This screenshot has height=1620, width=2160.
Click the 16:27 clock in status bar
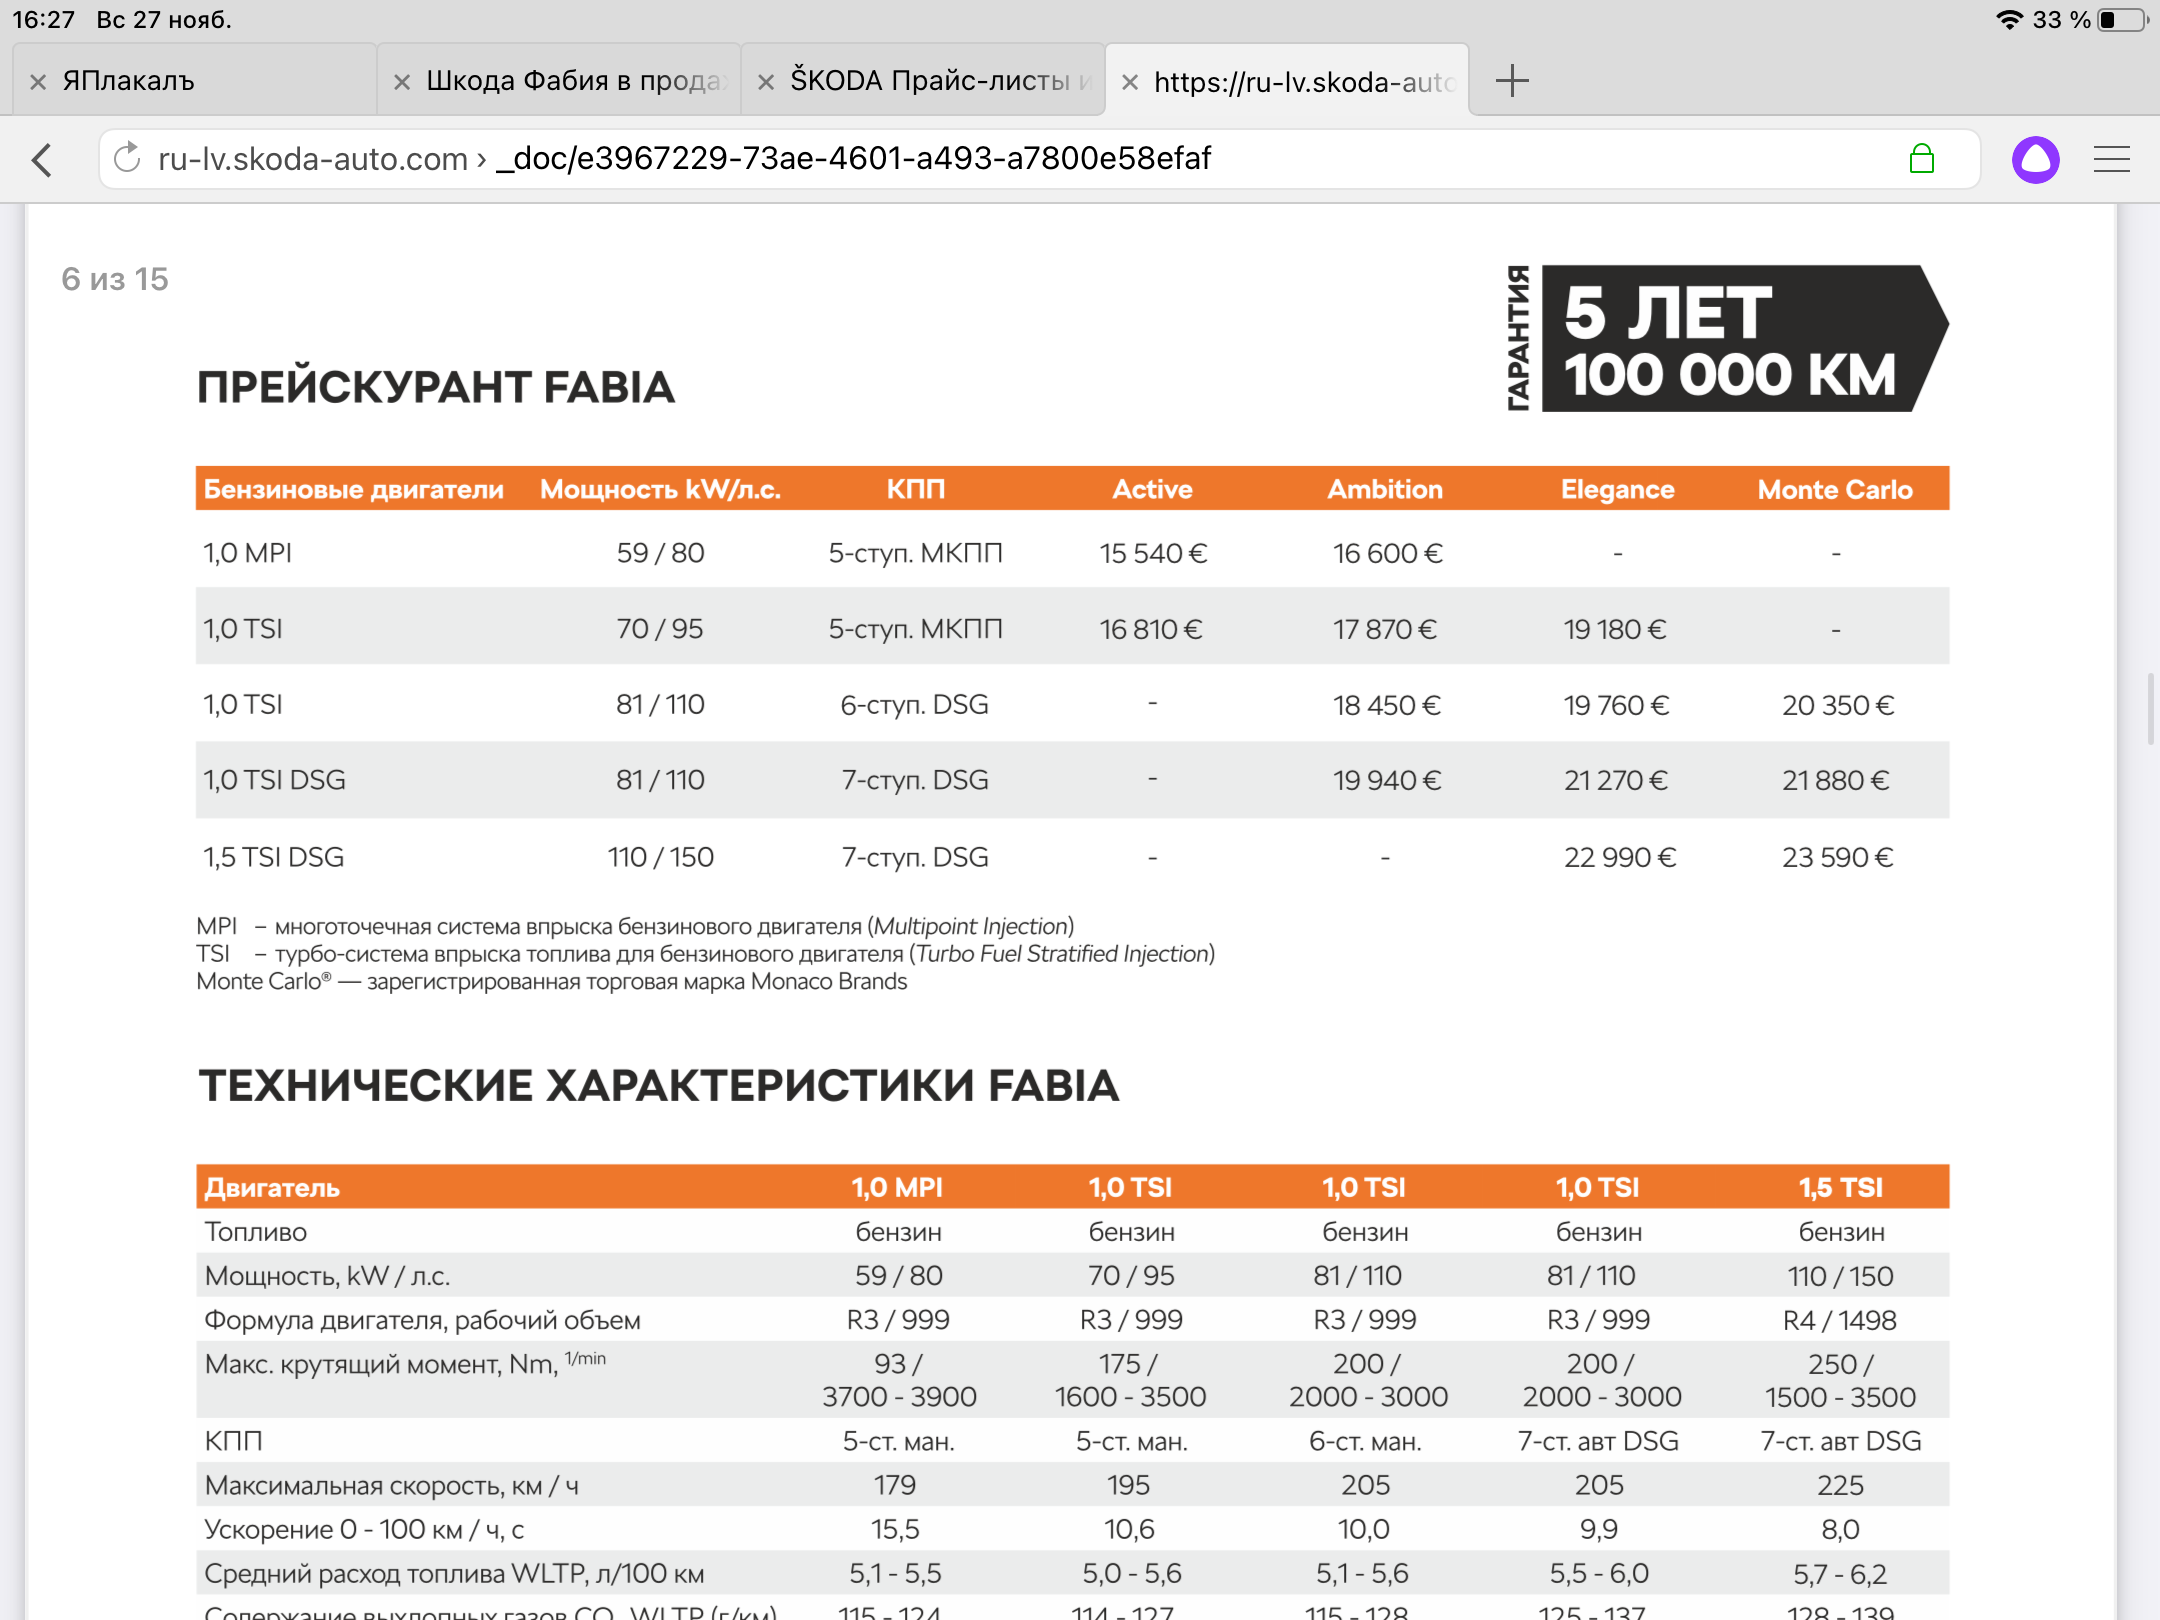click(x=44, y=20)
